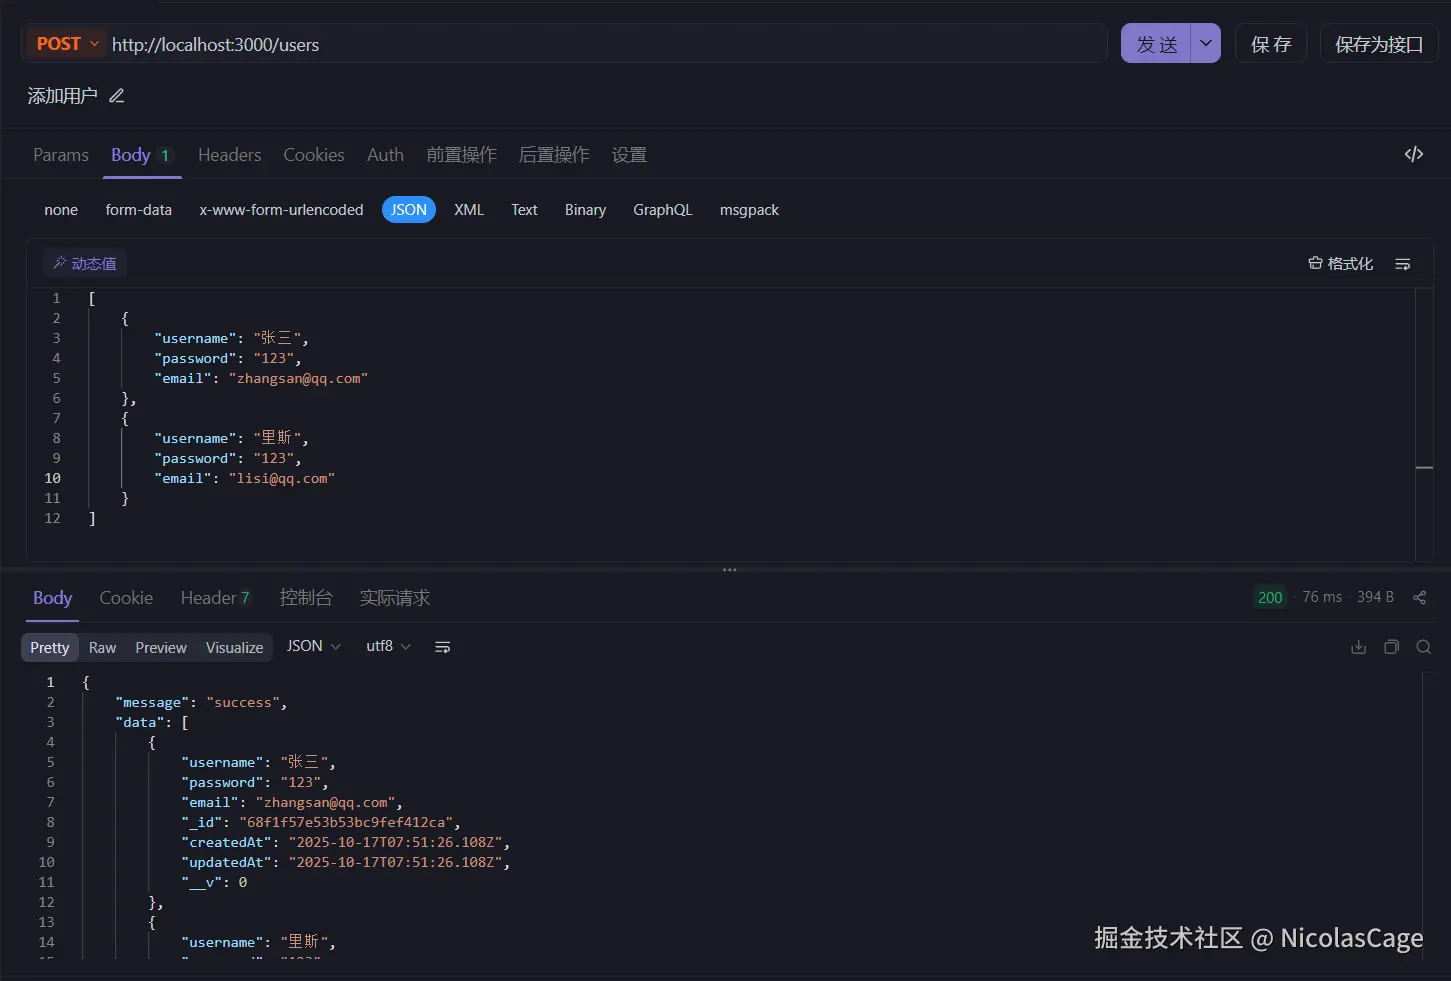
Task: Choose form-data body type
Action: coord(138,210)
